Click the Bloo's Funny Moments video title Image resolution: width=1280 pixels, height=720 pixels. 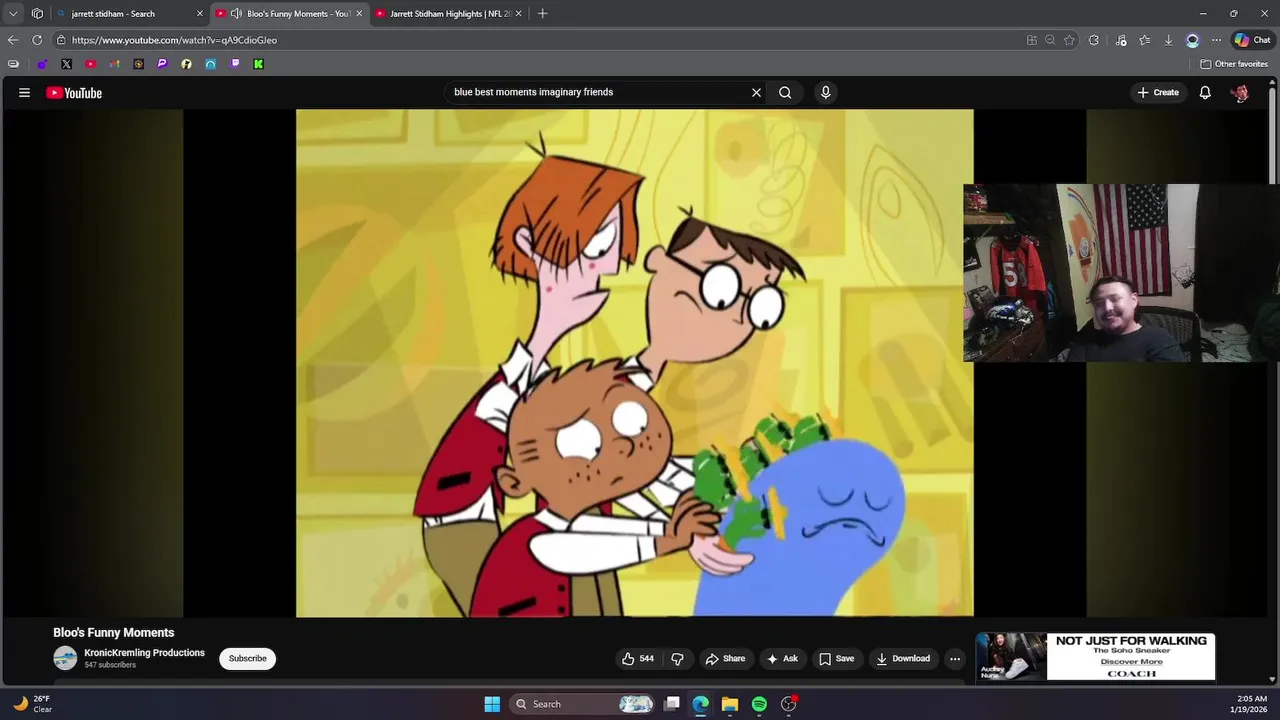[x=113, y=633]
